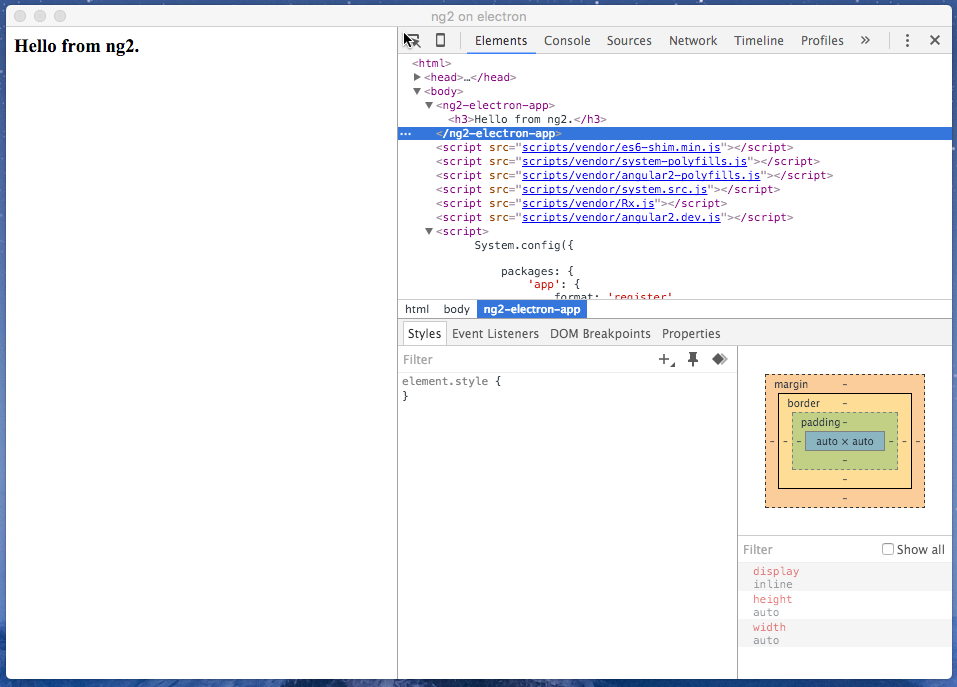957x687 pixels.
Task: Toggle element state pin icon
Action: pyautogui.click(x=693, y=359)
